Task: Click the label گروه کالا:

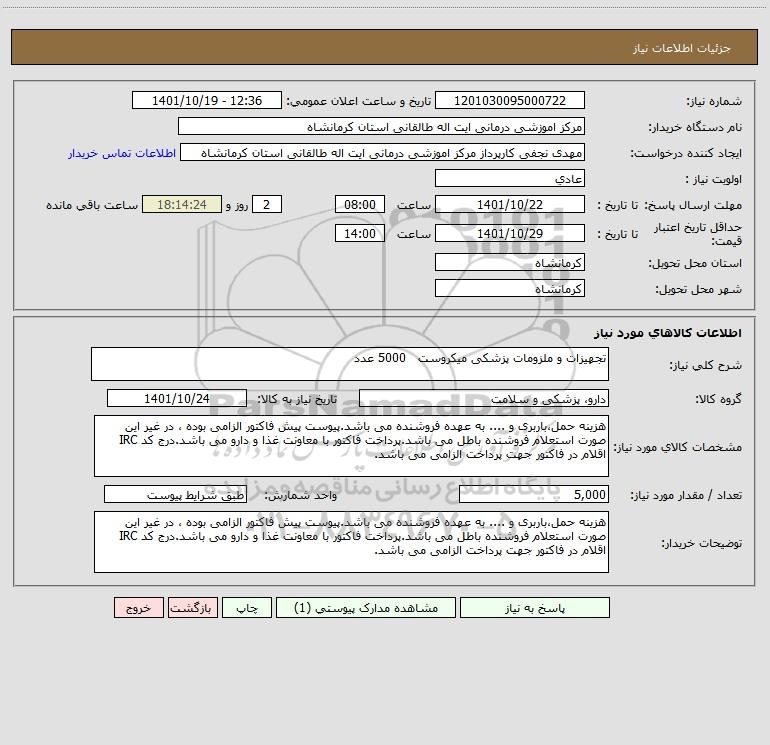Action: (x=718, y=399)
